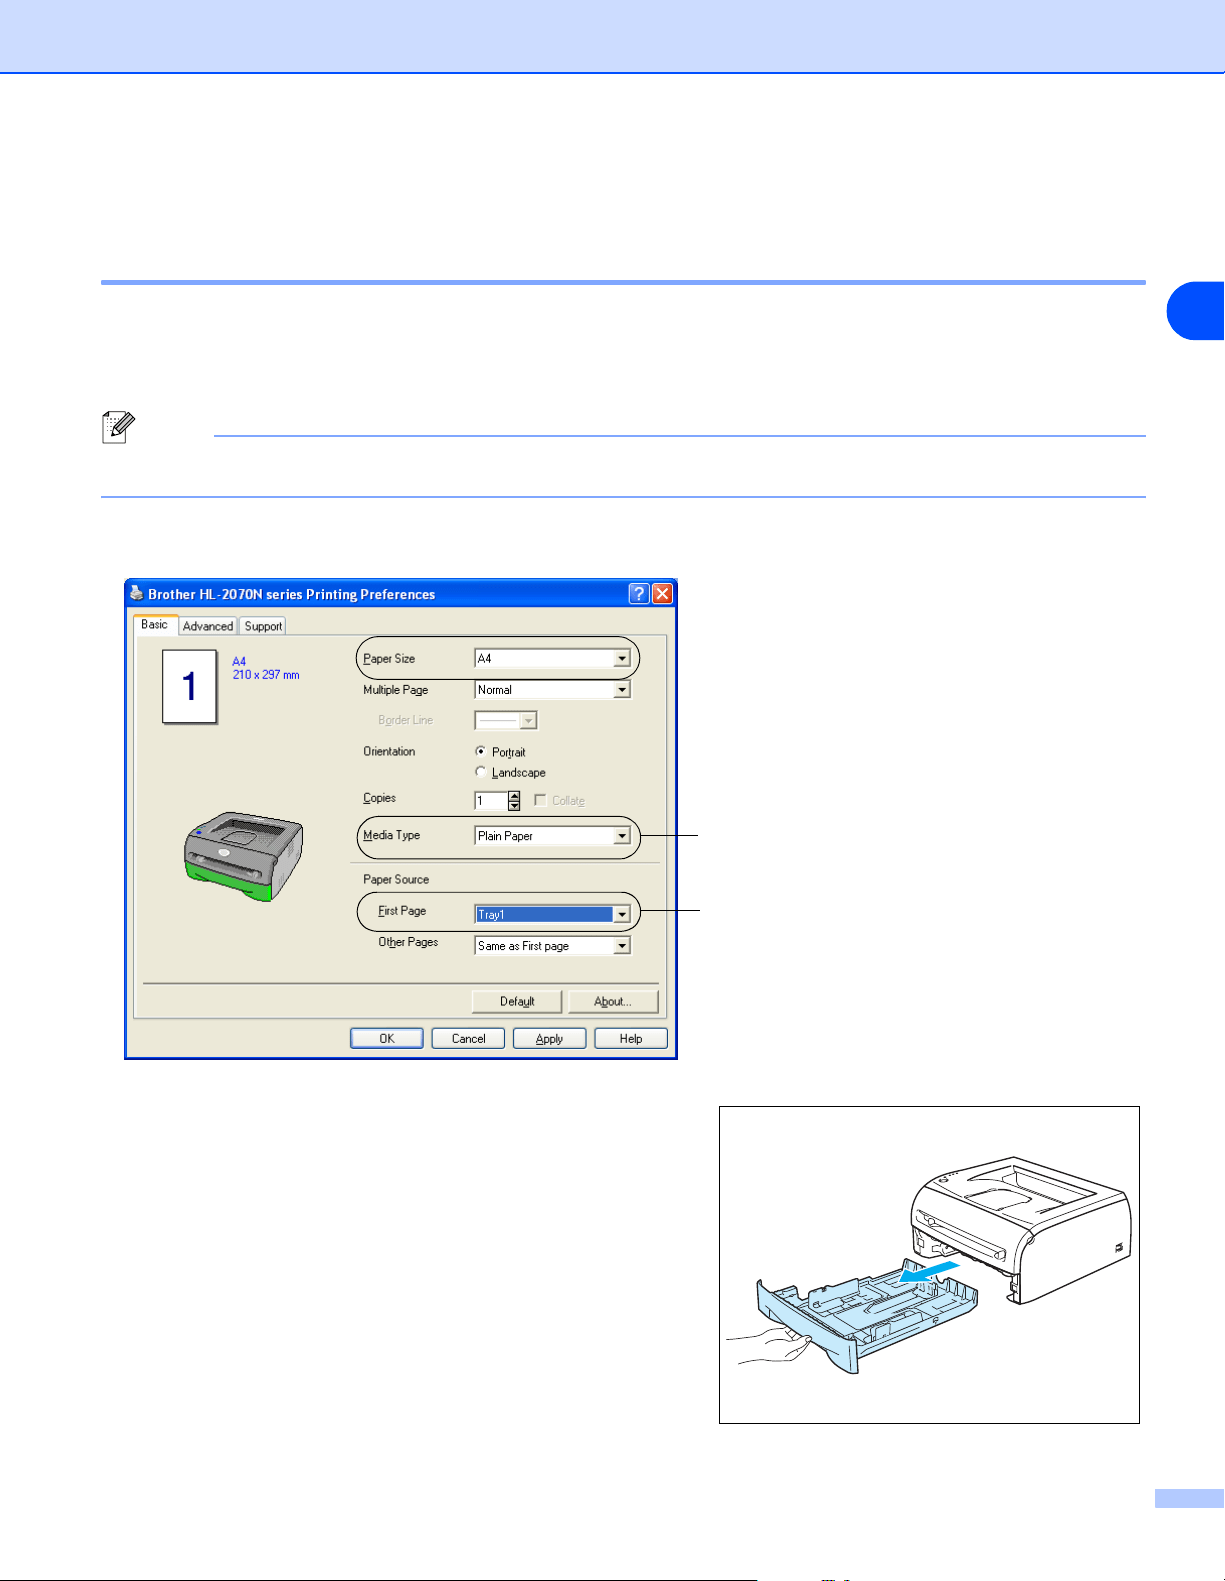The width and height of the screenshot is (1225, 1581).
Task: Click the Cancel button
Action: pos(468,1039)
